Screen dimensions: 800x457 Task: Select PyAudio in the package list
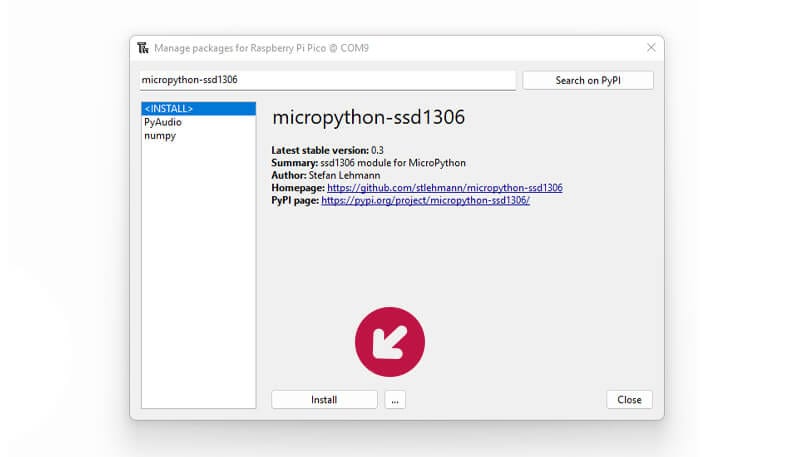click(163, 122)
